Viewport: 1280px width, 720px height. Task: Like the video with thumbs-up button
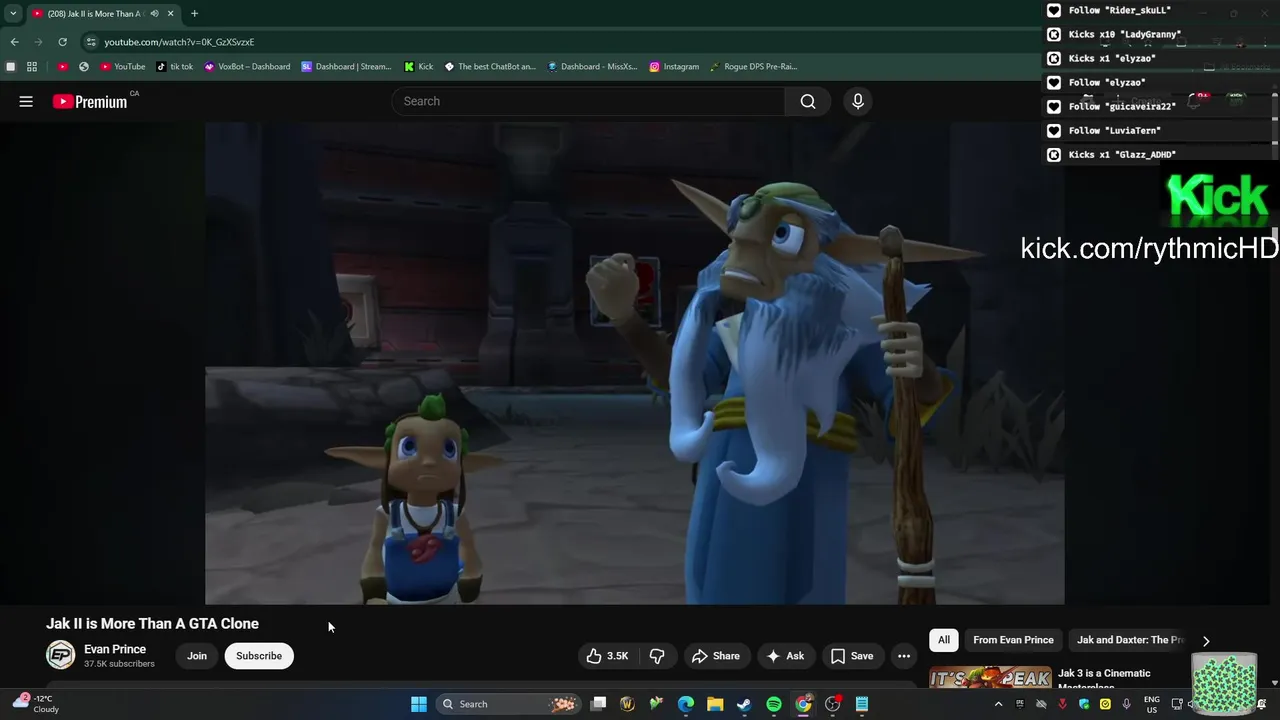608,656
